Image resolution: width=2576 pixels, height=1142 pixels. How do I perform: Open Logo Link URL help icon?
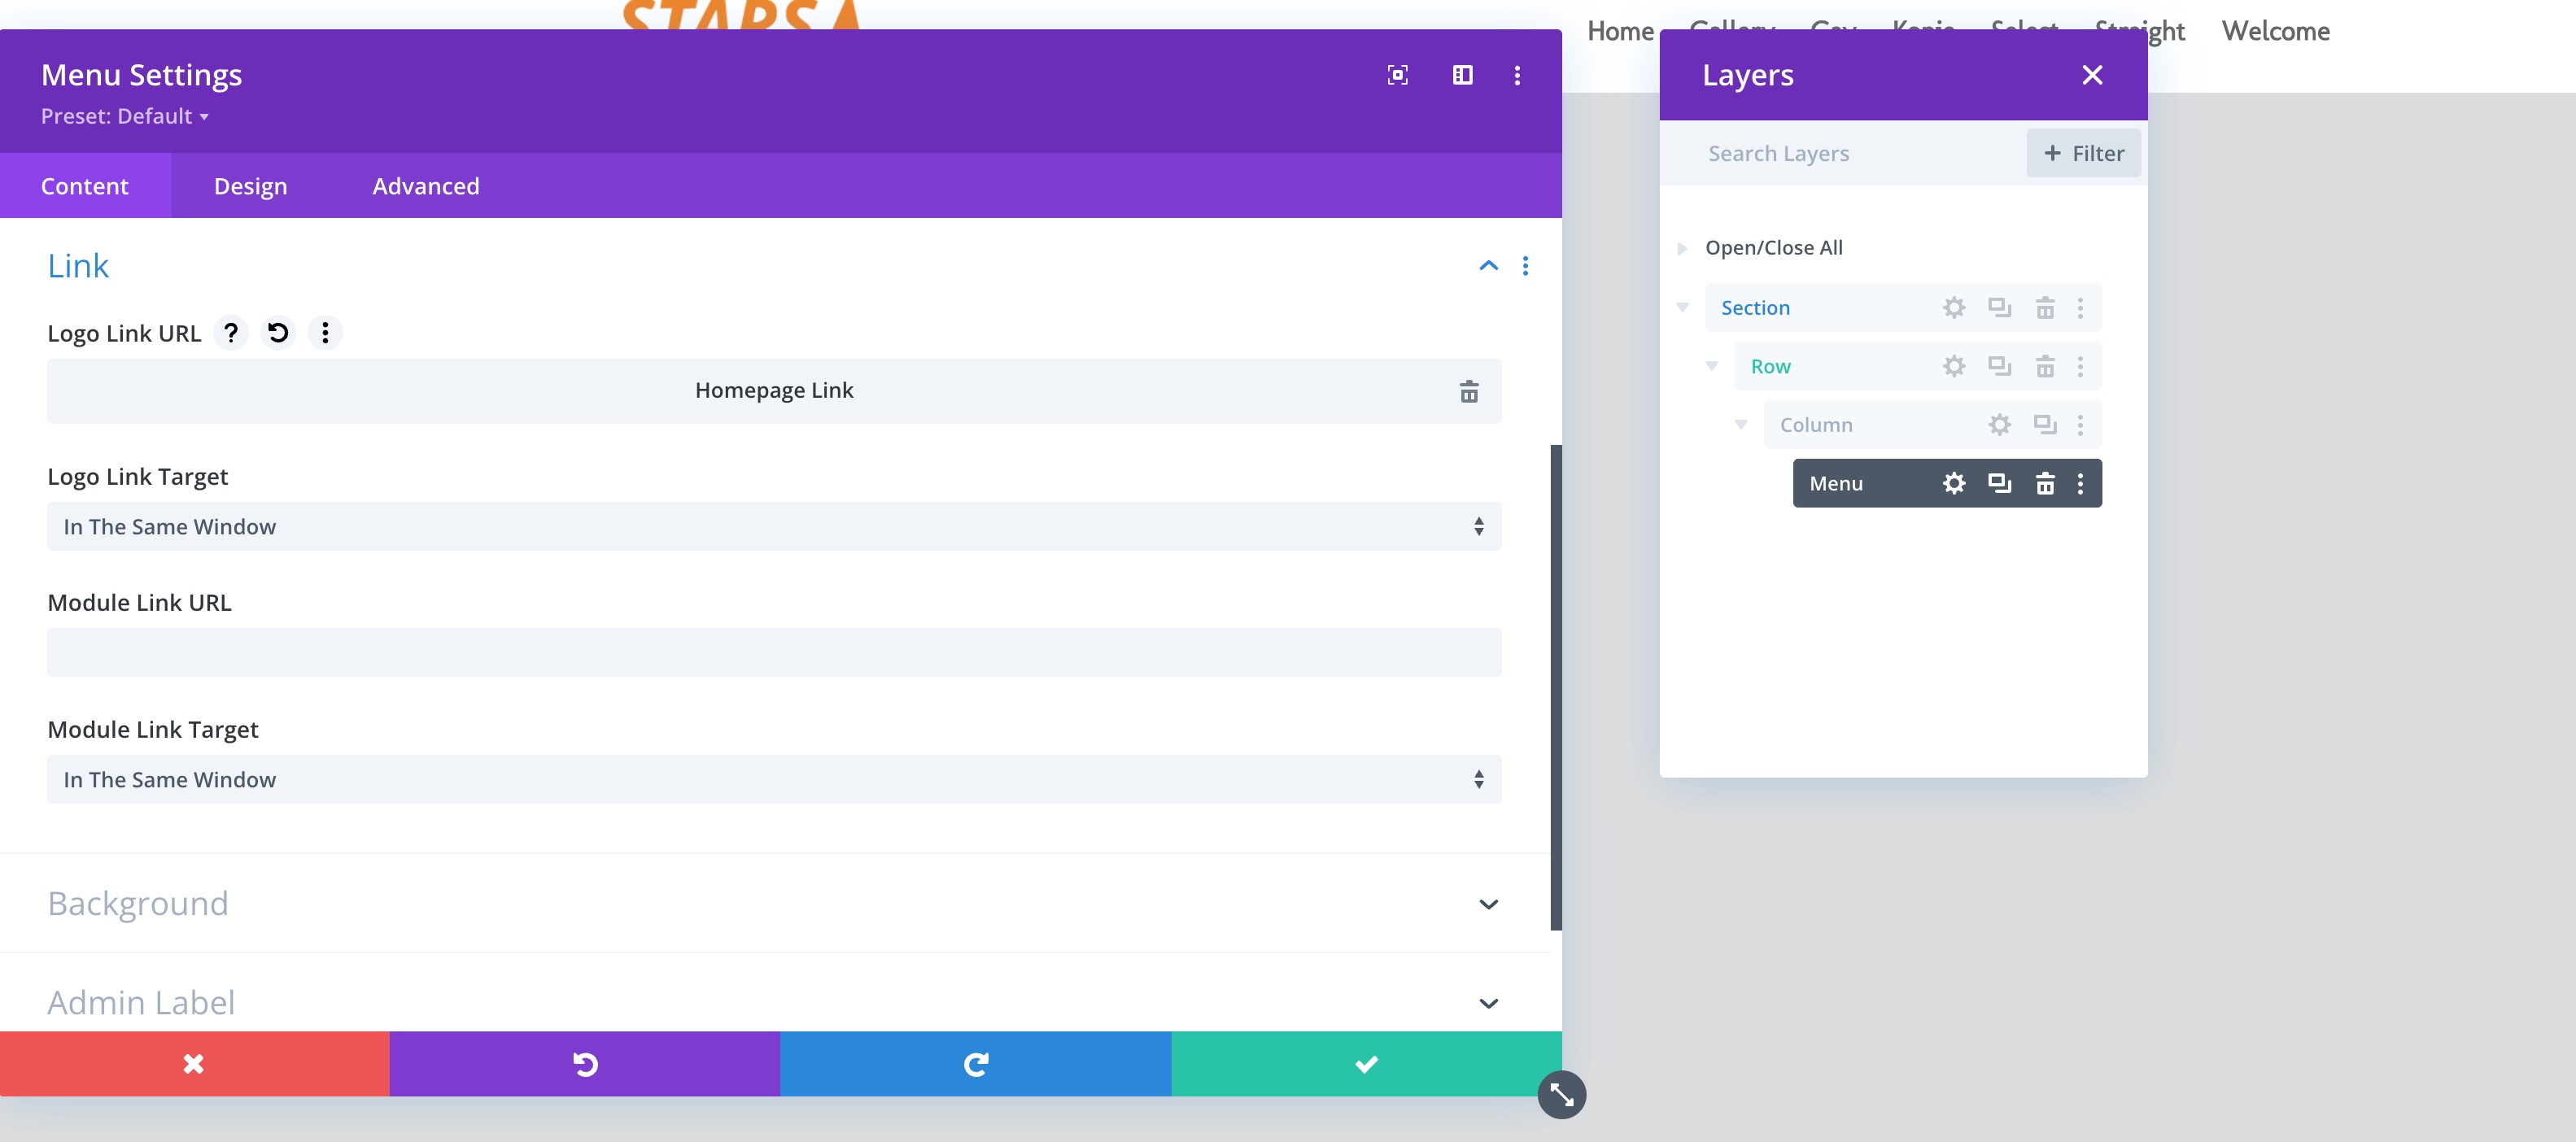231,332
